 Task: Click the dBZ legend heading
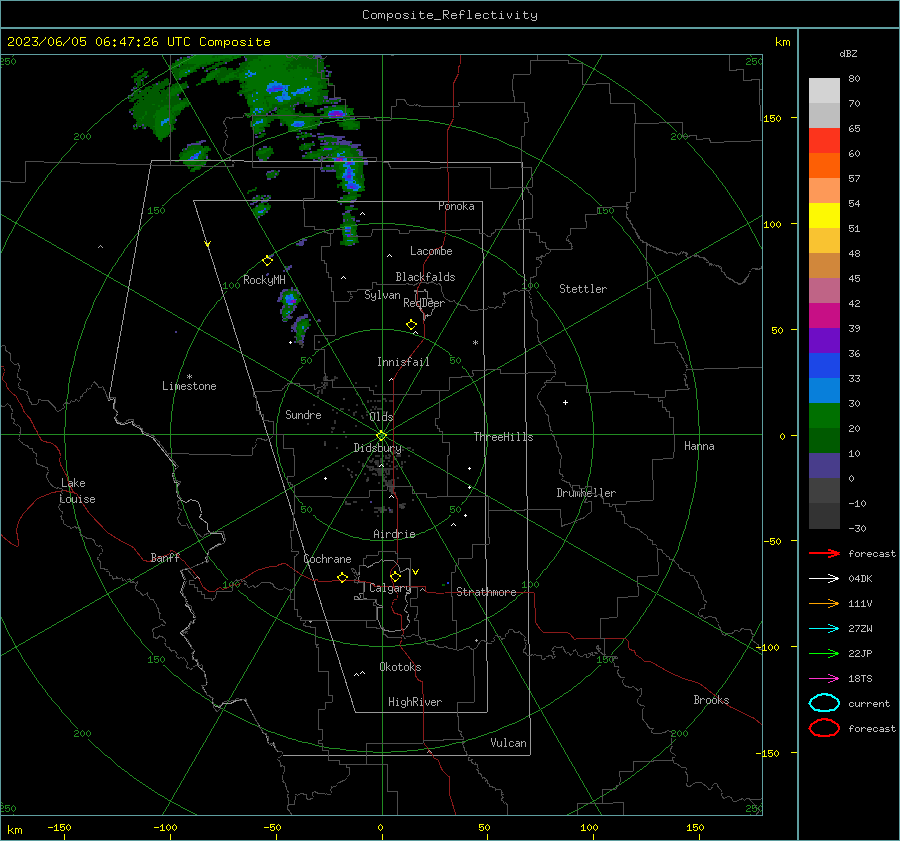point(848,54)
